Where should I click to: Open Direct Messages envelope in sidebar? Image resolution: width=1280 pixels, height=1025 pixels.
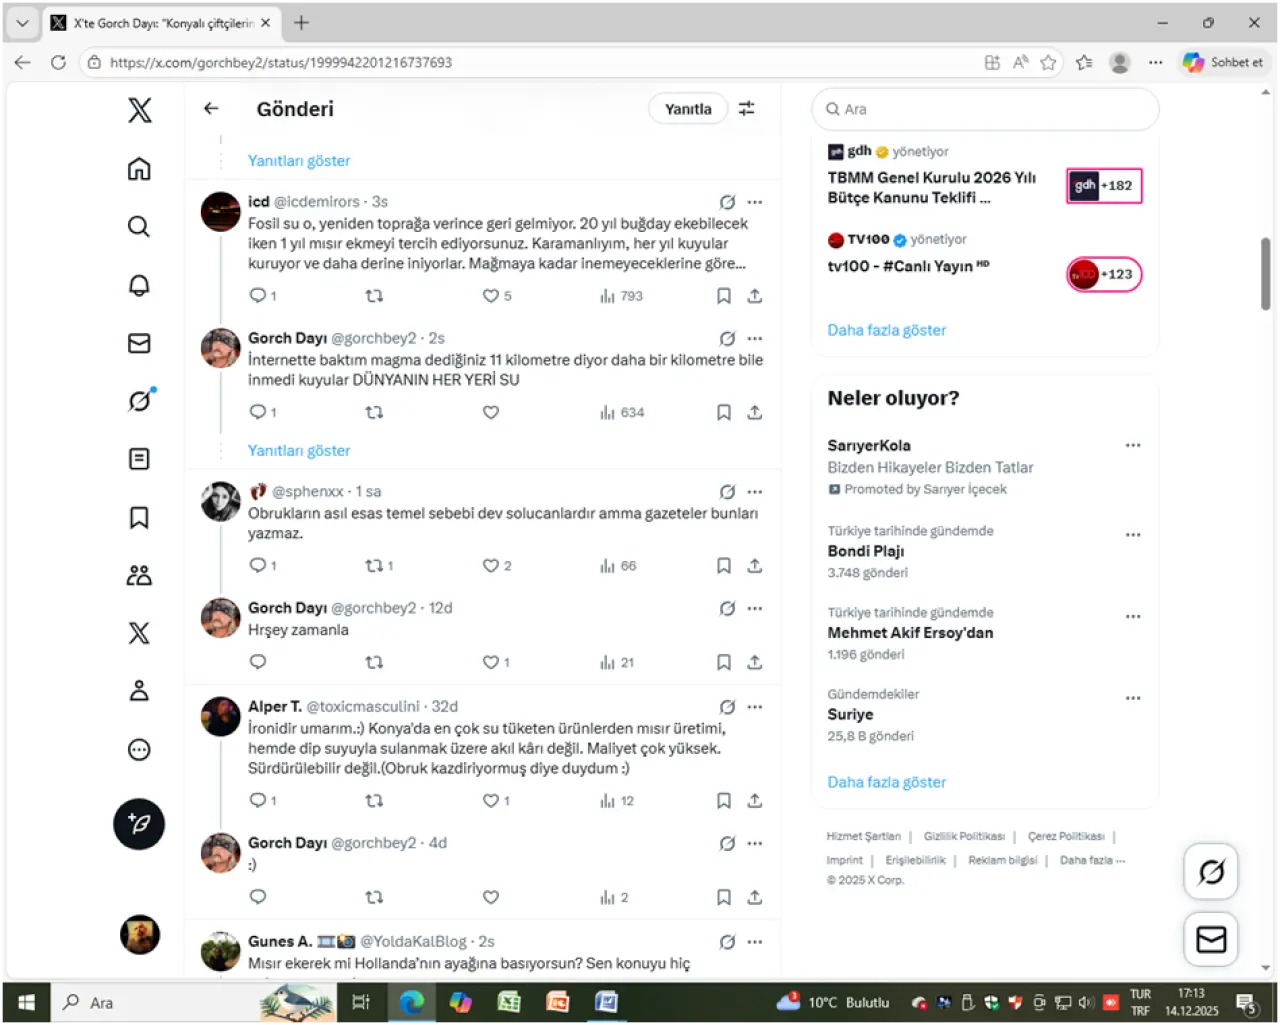[x=139, y=343]
